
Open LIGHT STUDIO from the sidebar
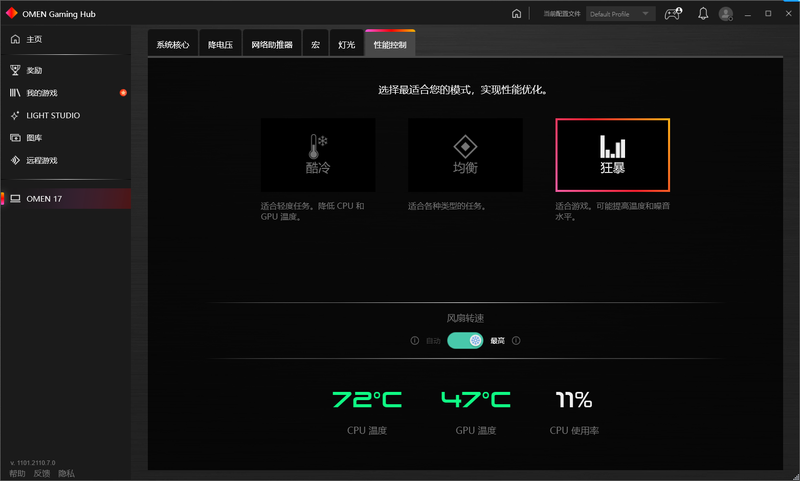tap(52, 115)
